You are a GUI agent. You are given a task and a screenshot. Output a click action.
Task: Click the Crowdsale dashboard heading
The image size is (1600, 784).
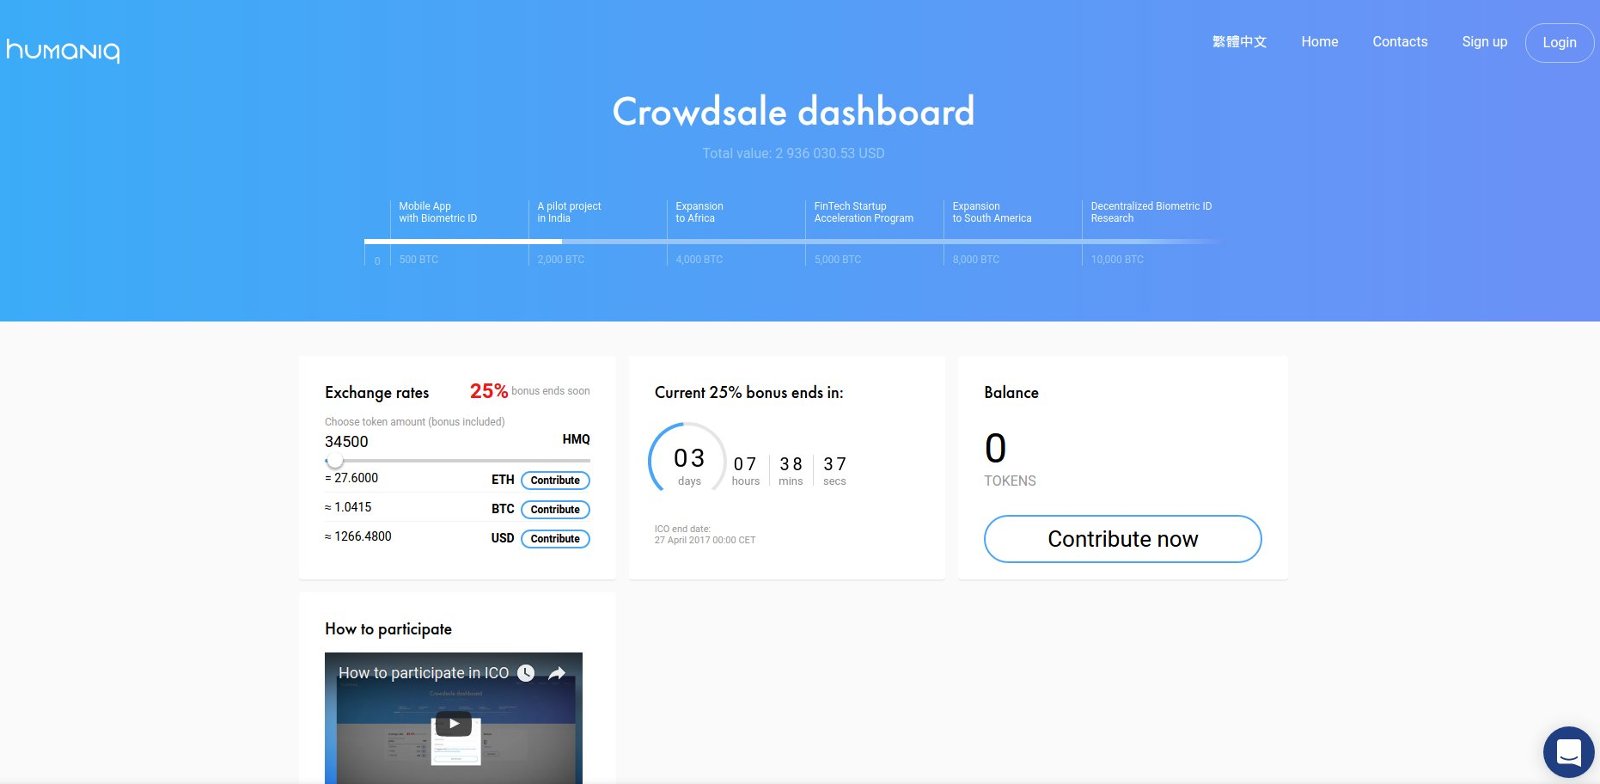(x=793, y=111)
